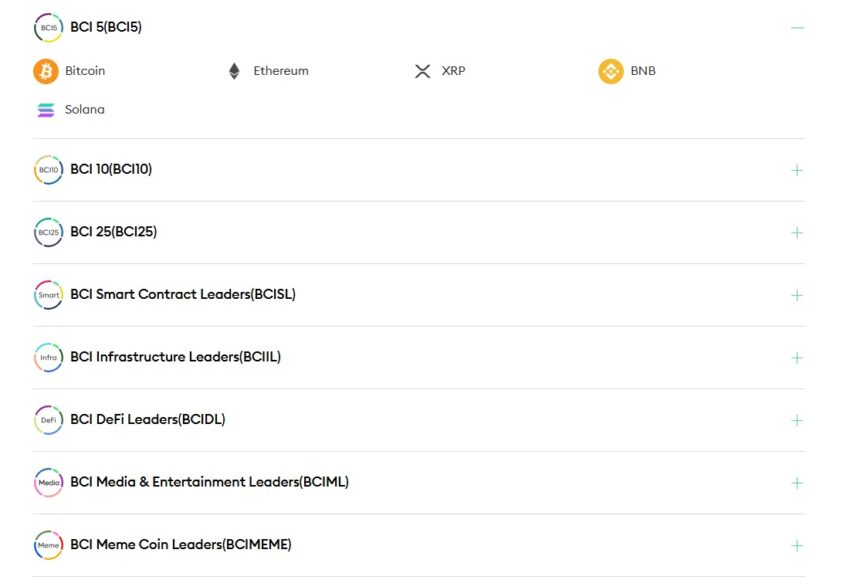This screenshot has width=850, height=580.
Task: Expand the BCI 25 section
Action: pyautogui.click(x=797, y=232)
